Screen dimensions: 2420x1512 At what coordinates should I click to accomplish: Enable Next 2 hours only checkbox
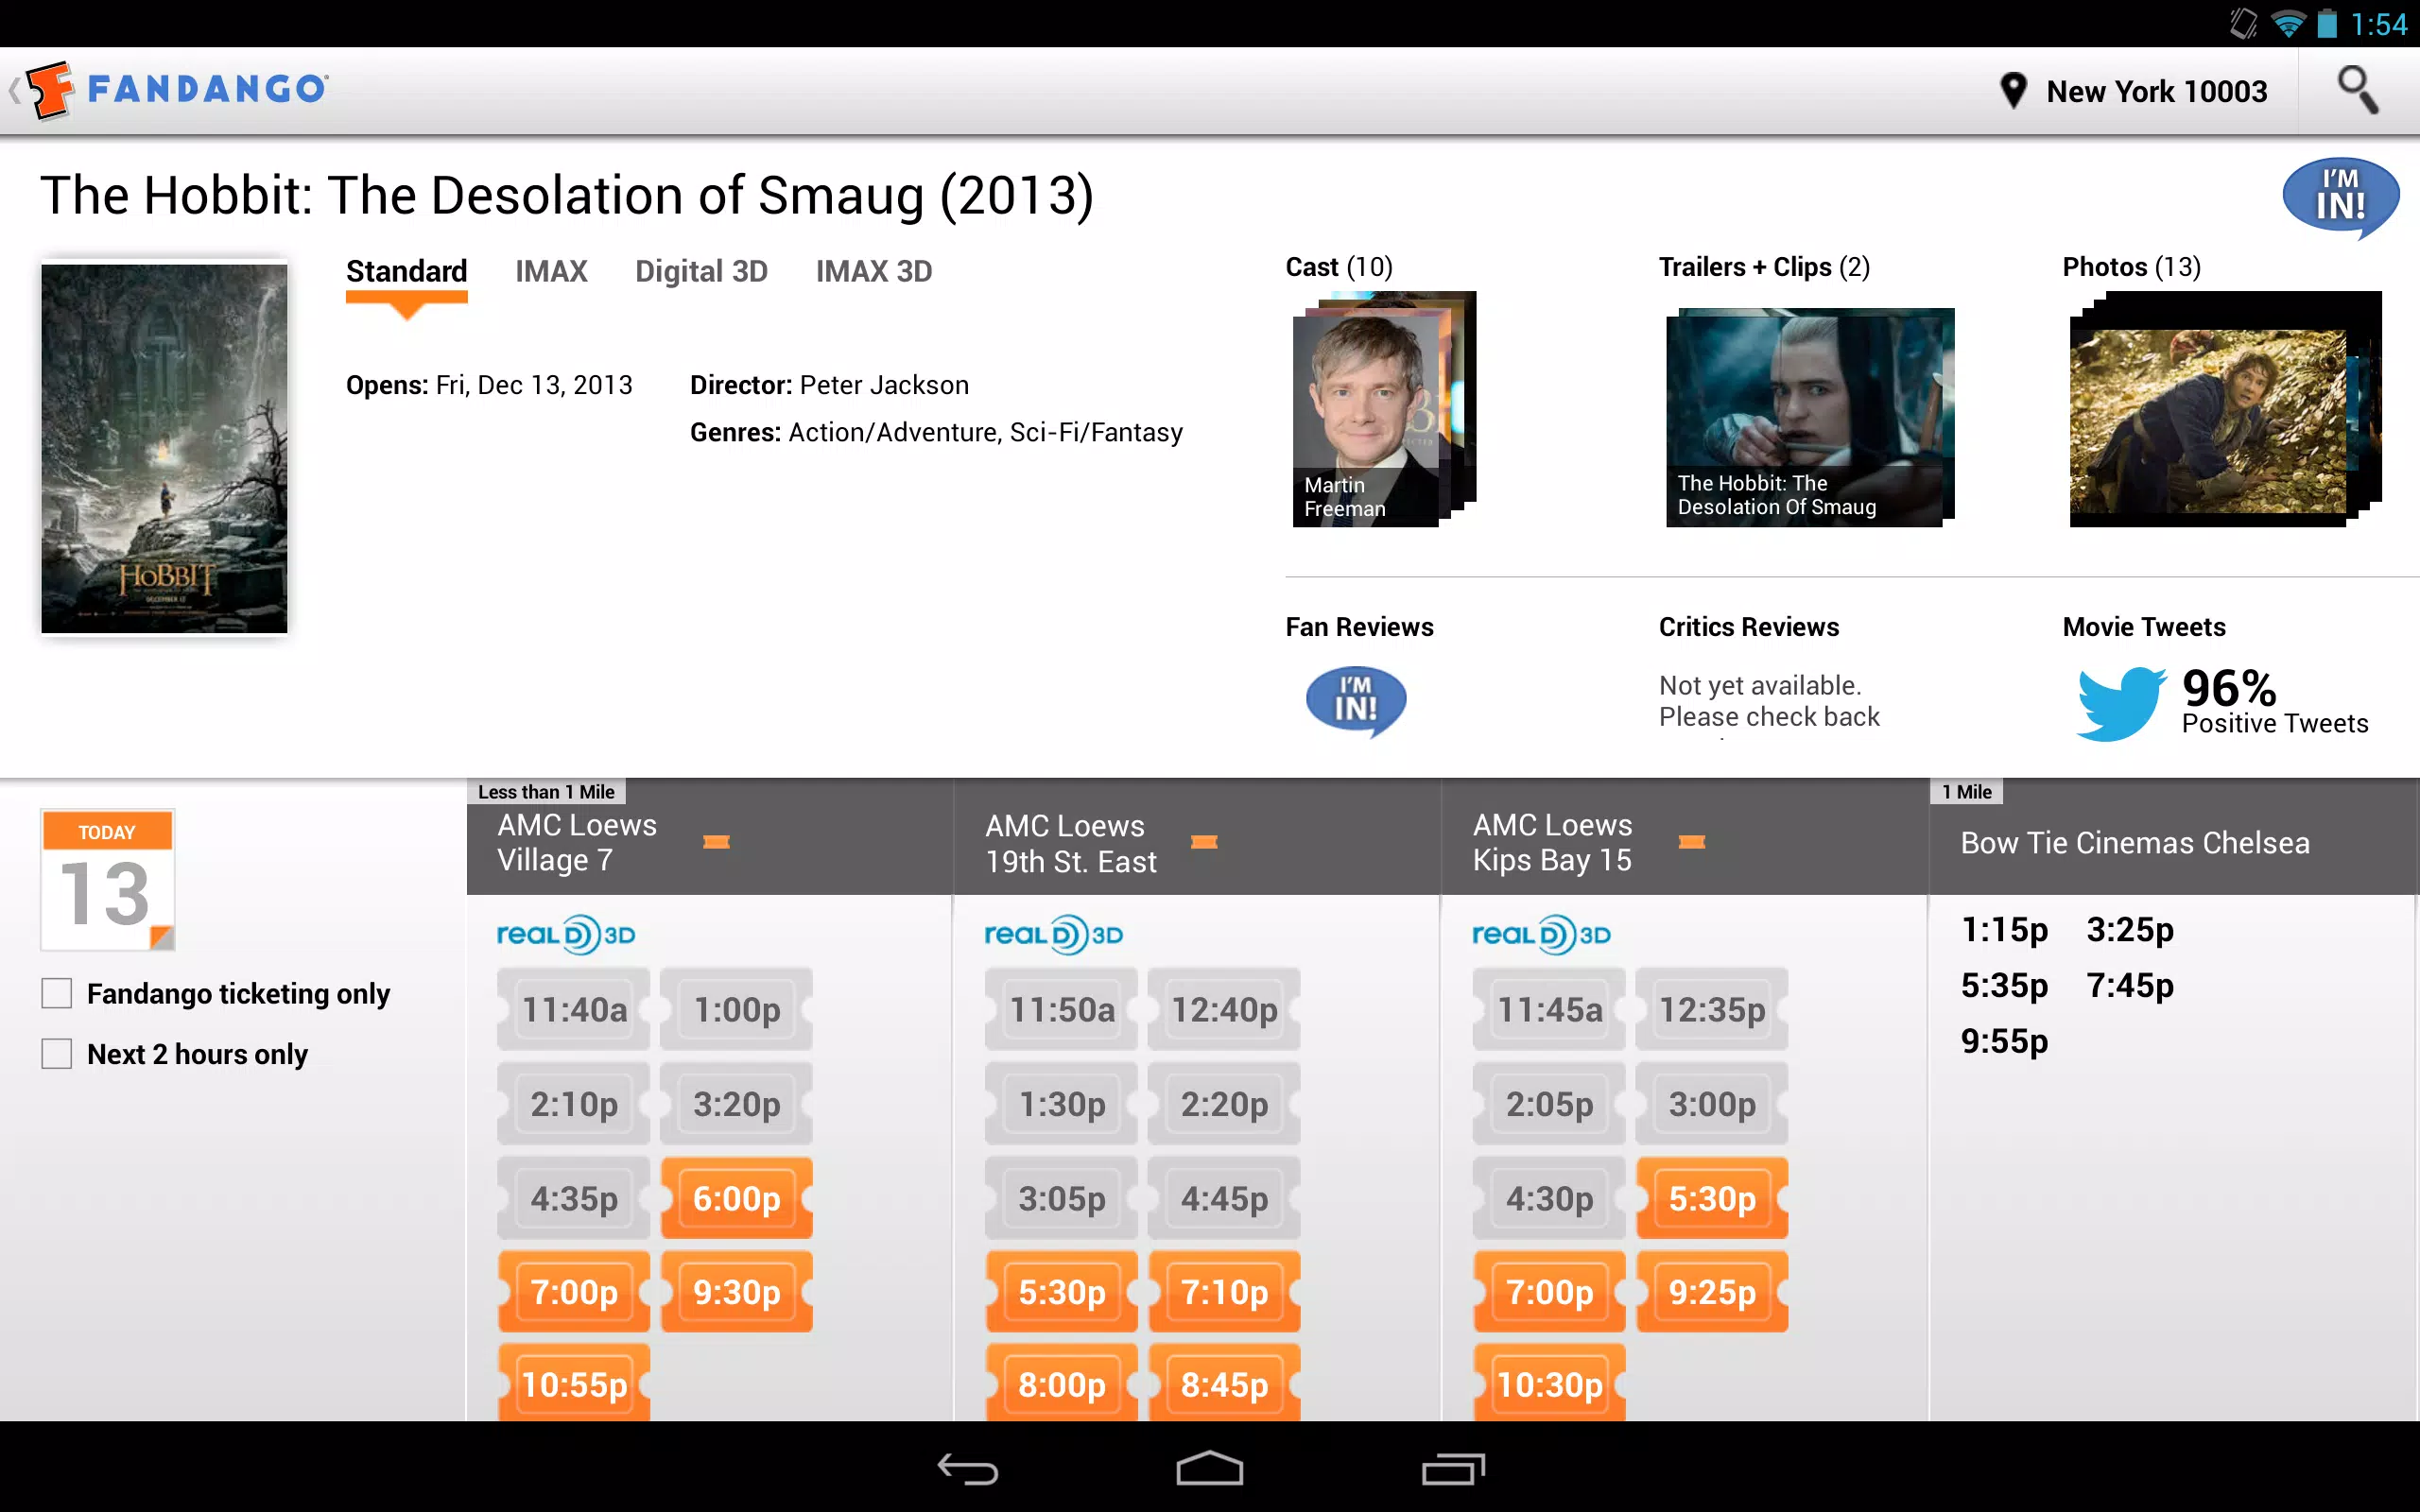point(57,1054)
